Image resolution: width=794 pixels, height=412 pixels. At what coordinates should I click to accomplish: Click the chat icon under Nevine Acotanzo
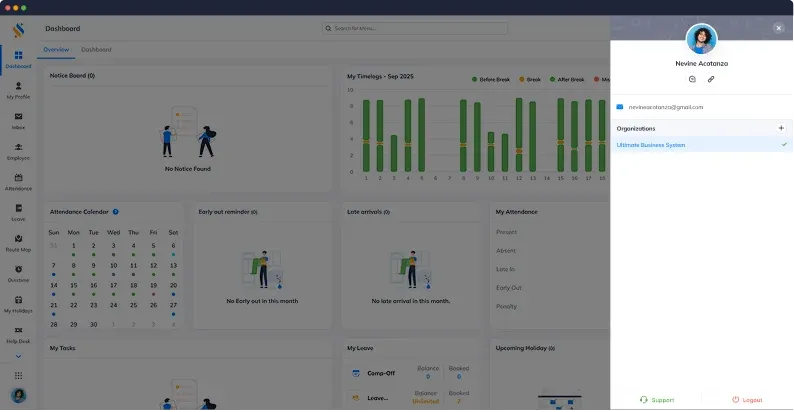(692, 79)
